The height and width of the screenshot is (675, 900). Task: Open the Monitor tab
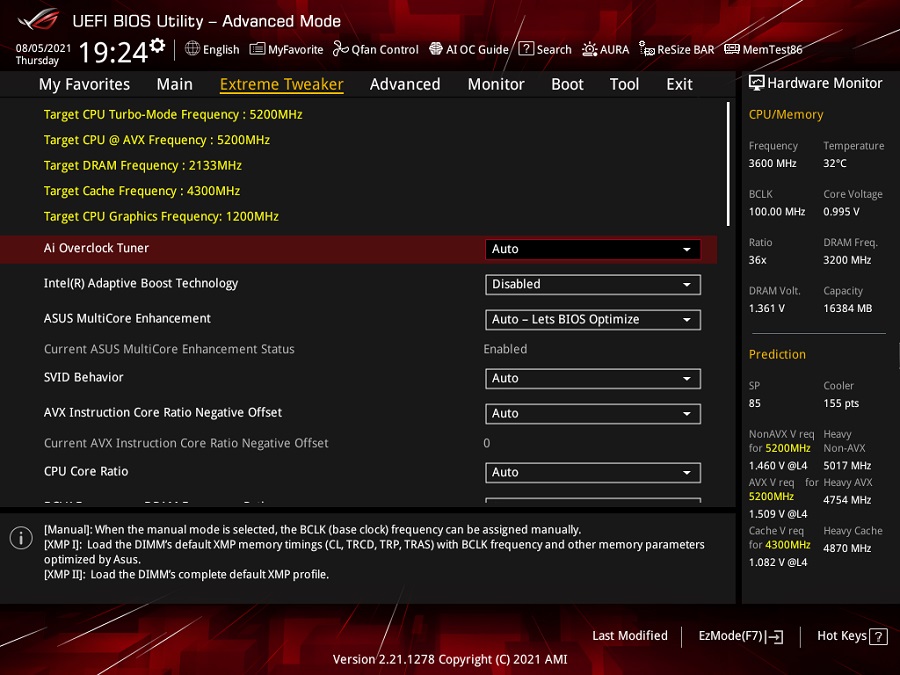click(496, 84)
